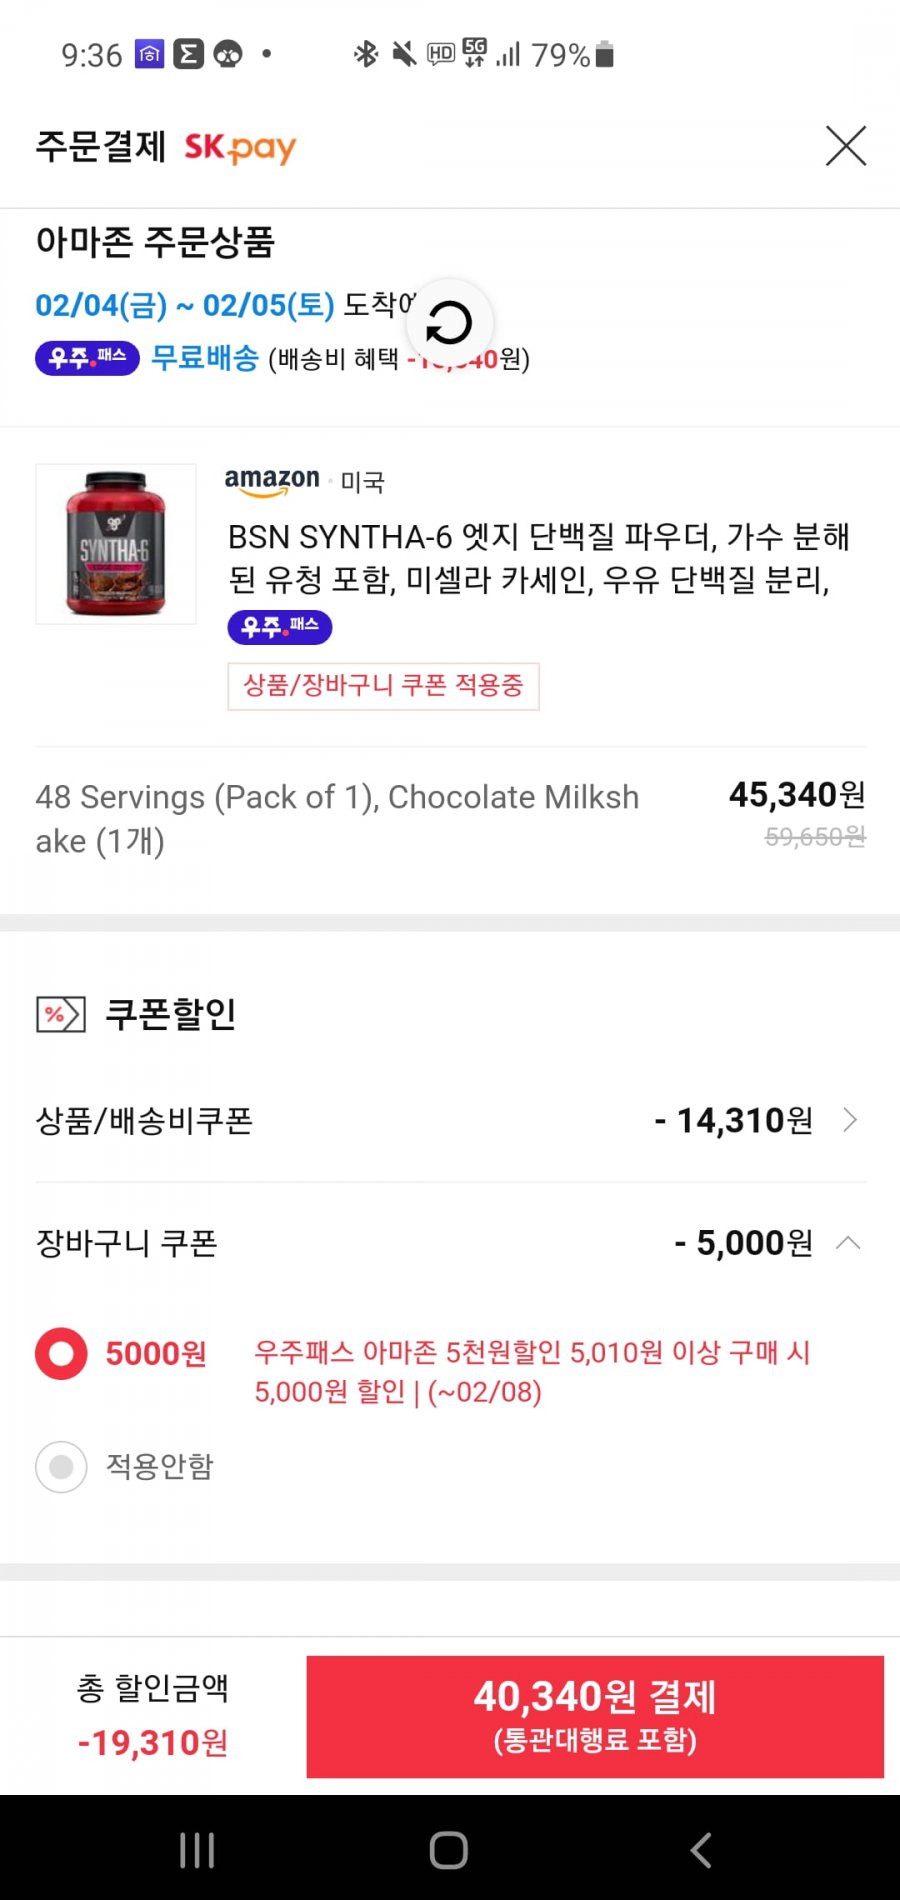
Task: Tap the circular refresh icon
Action: coord(449,323)
